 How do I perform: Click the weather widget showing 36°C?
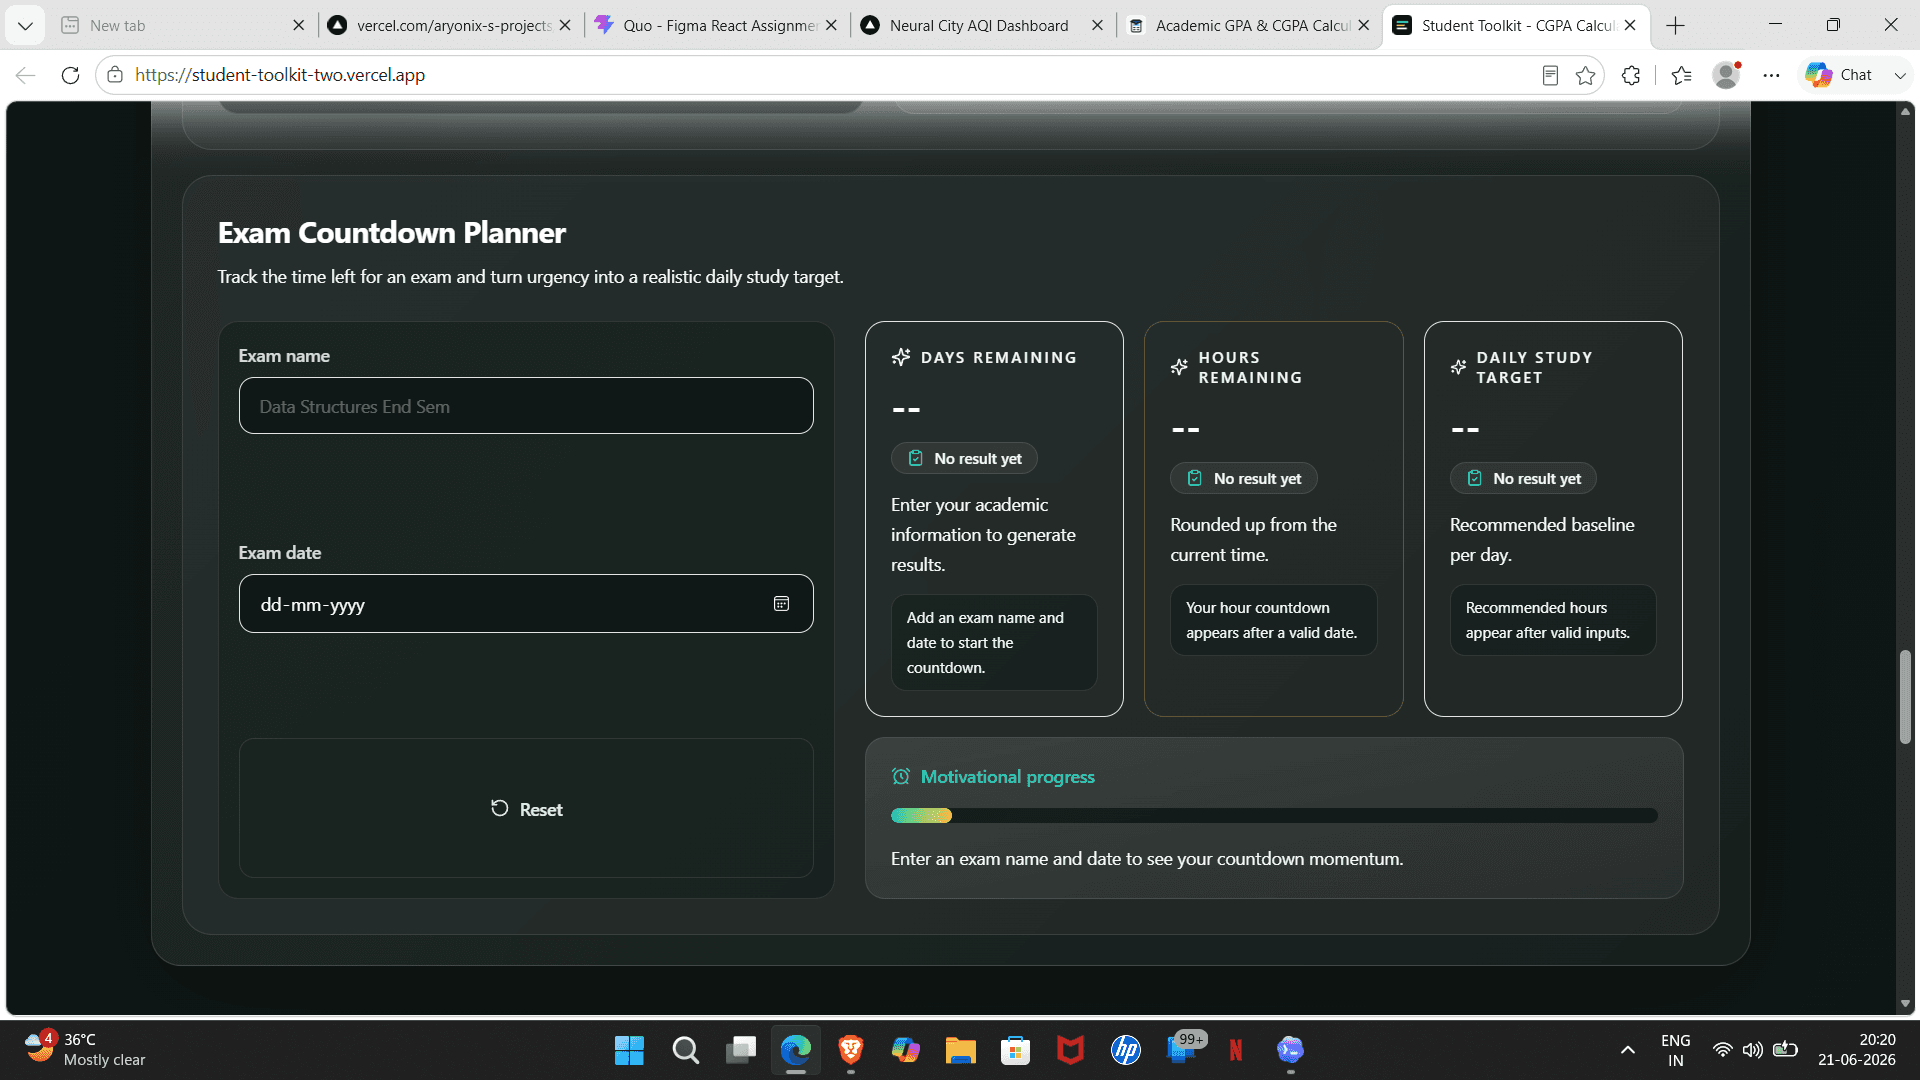click(85, 1050)
